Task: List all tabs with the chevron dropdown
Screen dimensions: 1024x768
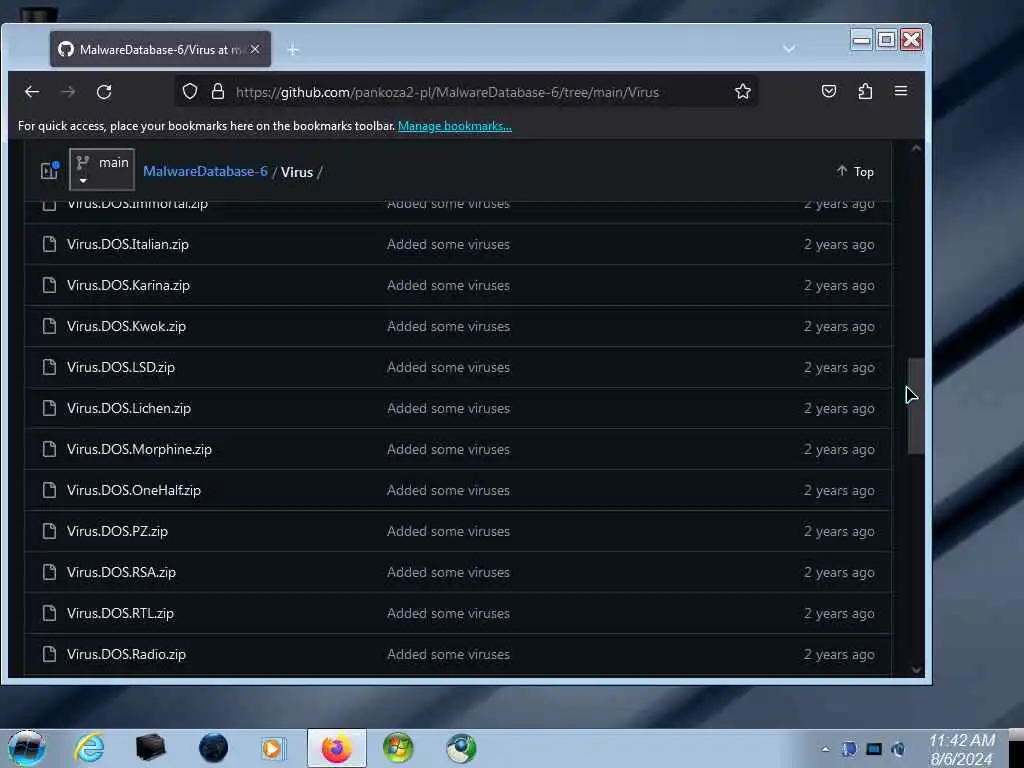Action: click(789, 49)
